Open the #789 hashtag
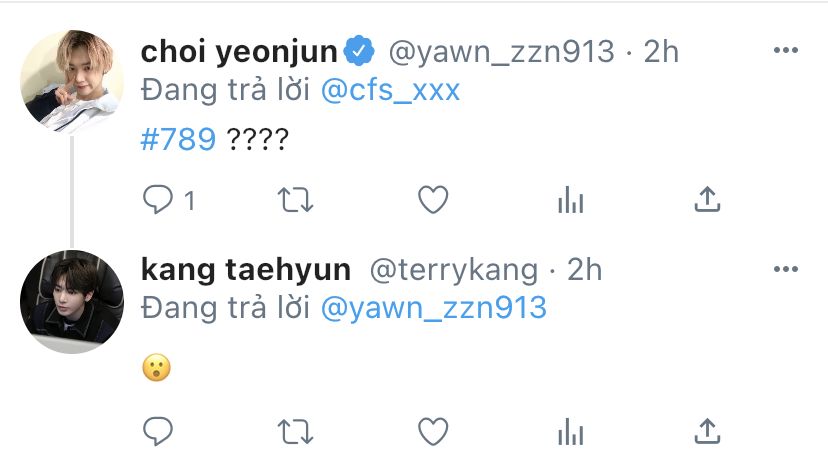828x464 pixels. (179, 139)
